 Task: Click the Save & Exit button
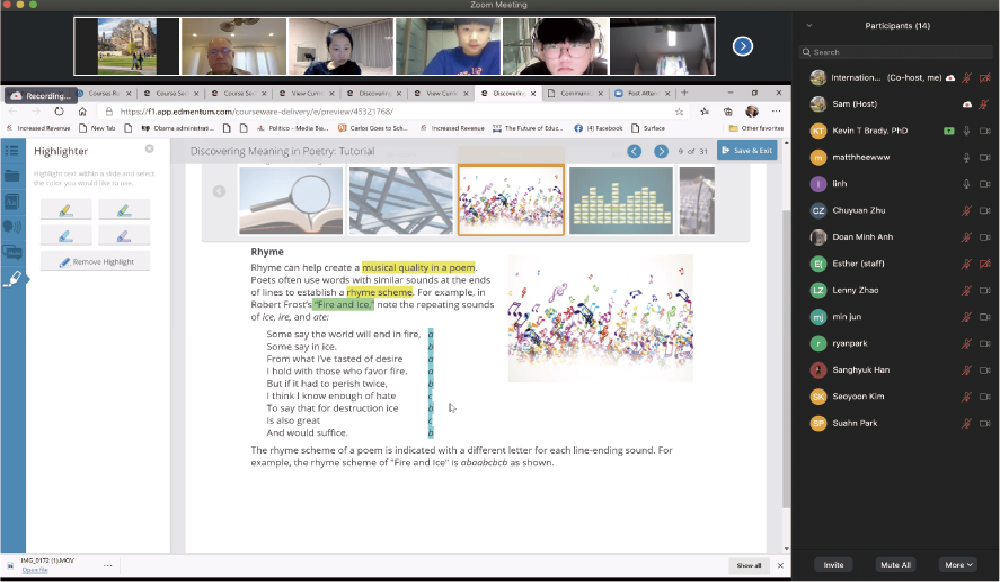click(x=746, y=151)
